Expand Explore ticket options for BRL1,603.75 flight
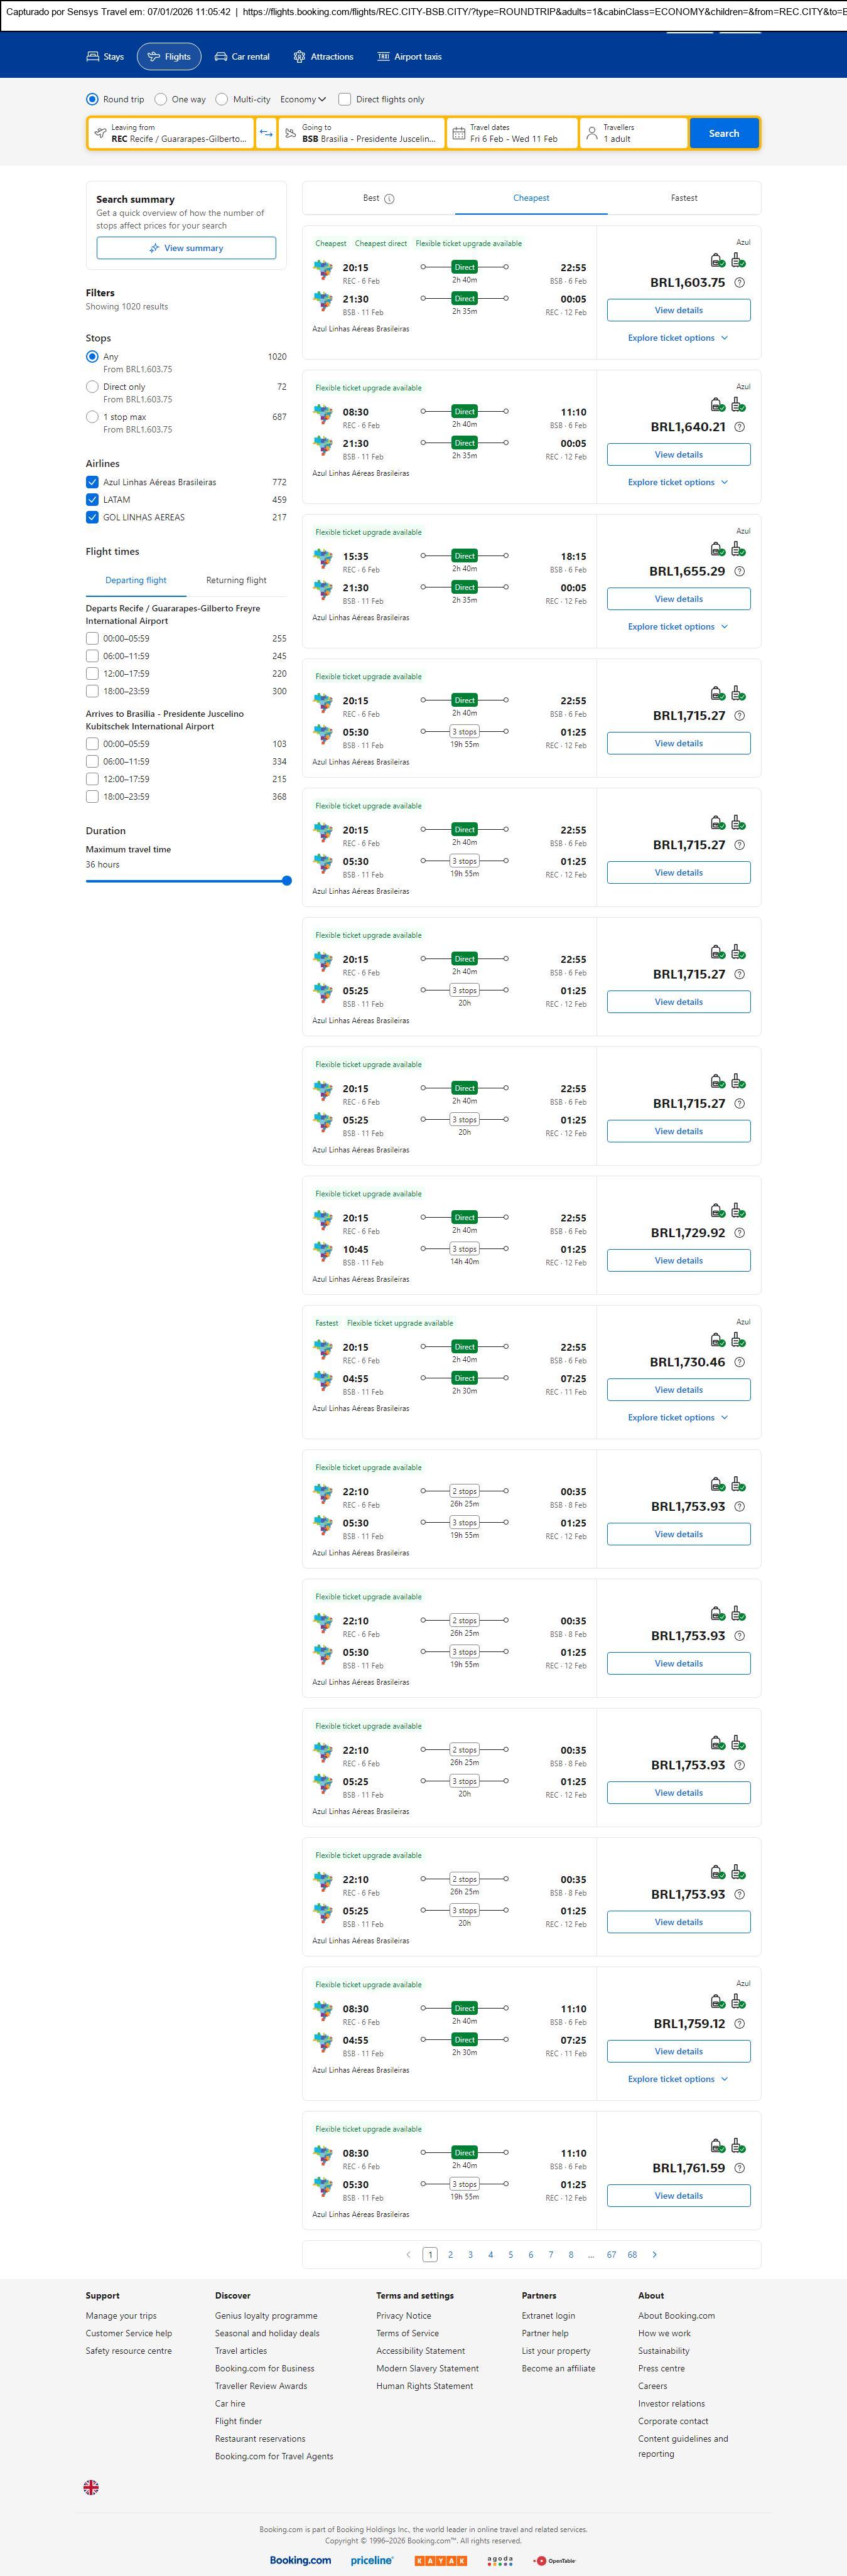The image size is (847, 2576). coord(678,338)
